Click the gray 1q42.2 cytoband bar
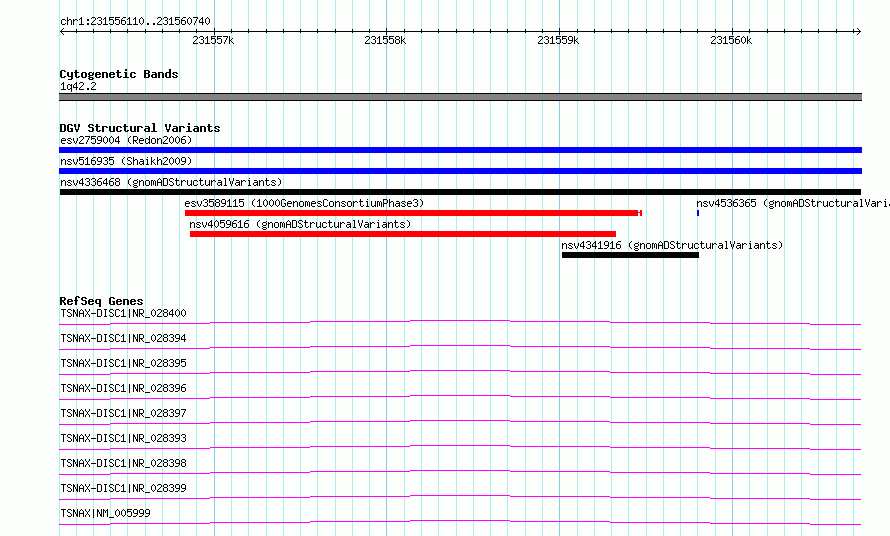 click(460, 97)
